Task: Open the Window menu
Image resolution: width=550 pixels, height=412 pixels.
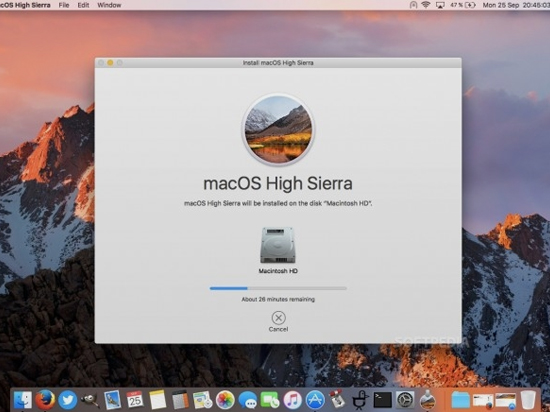Action: pos(109,5)
